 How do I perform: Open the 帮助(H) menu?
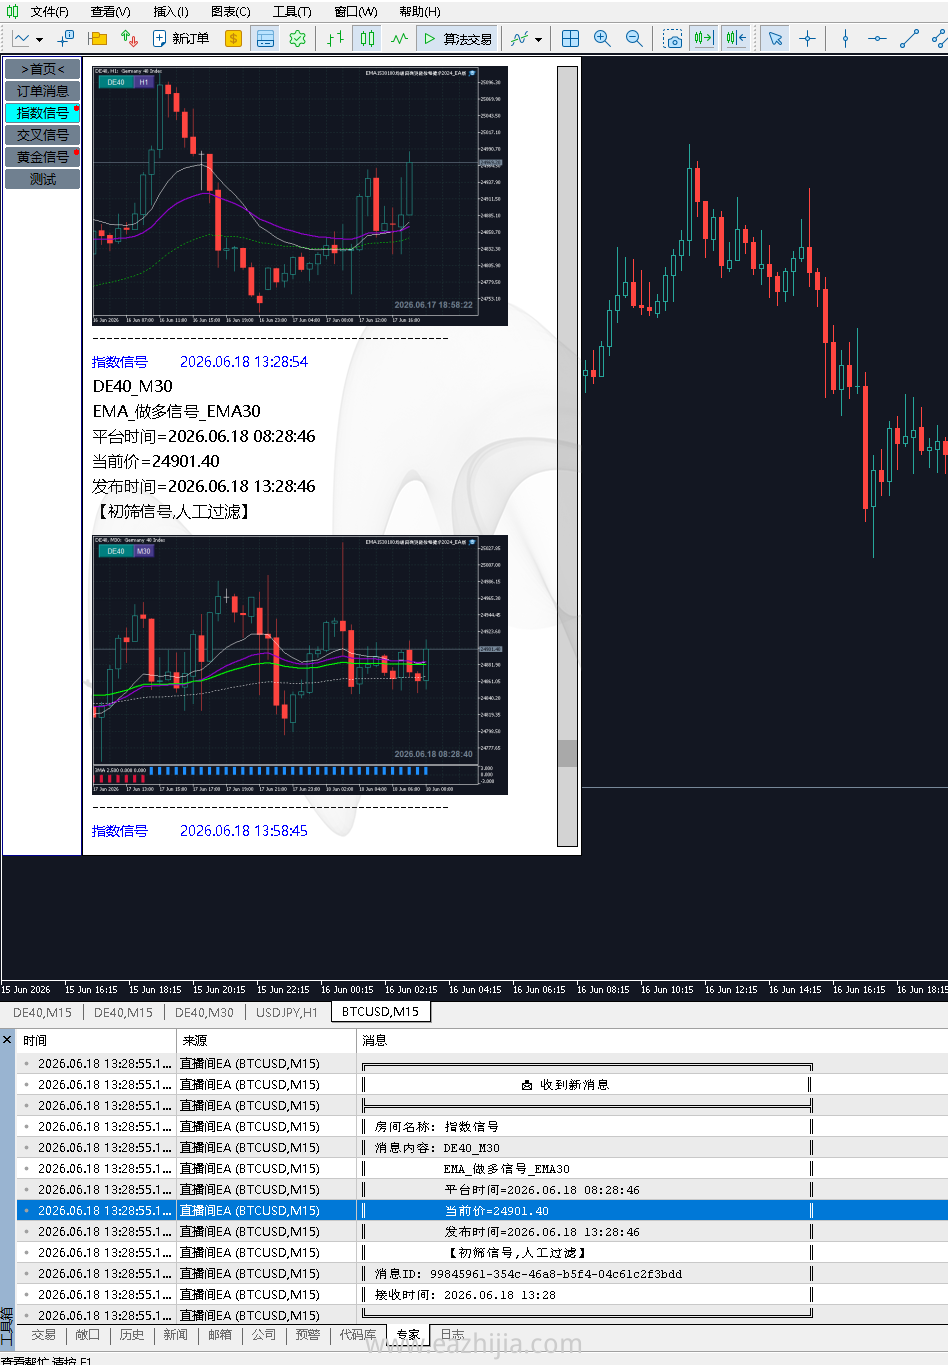click(419, 11)
